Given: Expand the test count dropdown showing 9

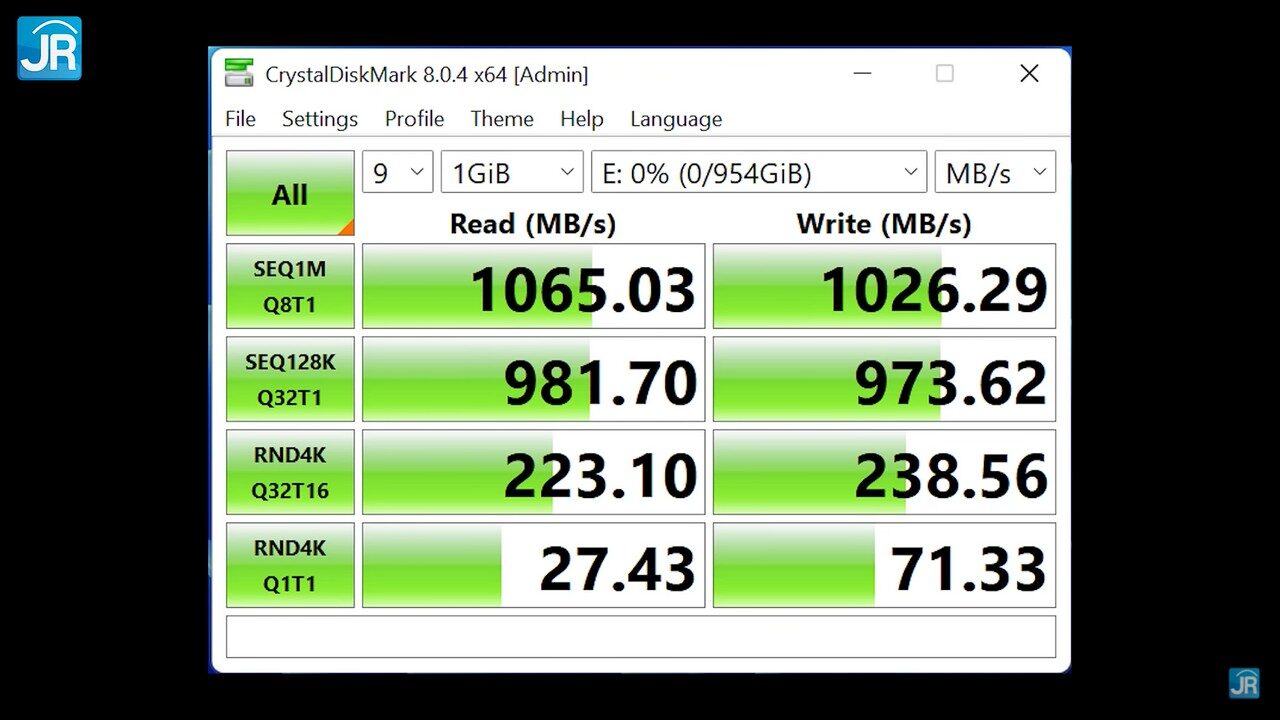Looking at the screenshot, I should coord(397,173).
